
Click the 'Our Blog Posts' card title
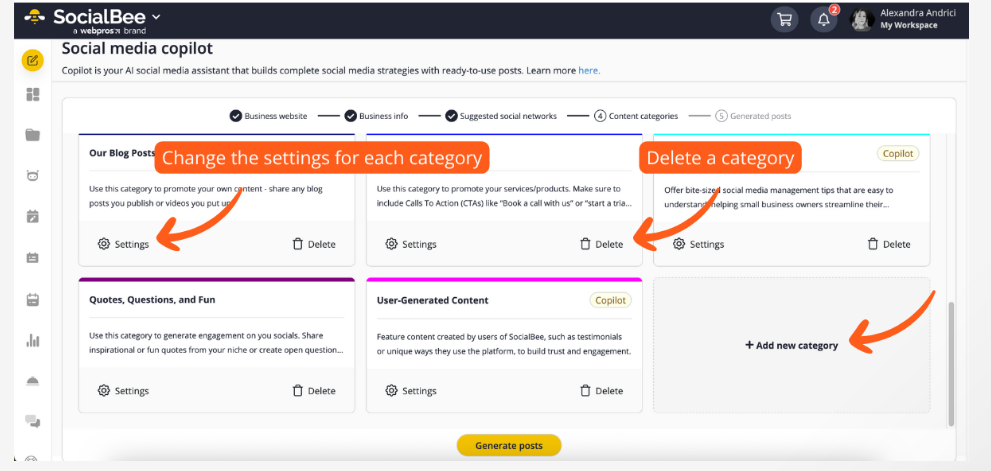pos(122,153)
